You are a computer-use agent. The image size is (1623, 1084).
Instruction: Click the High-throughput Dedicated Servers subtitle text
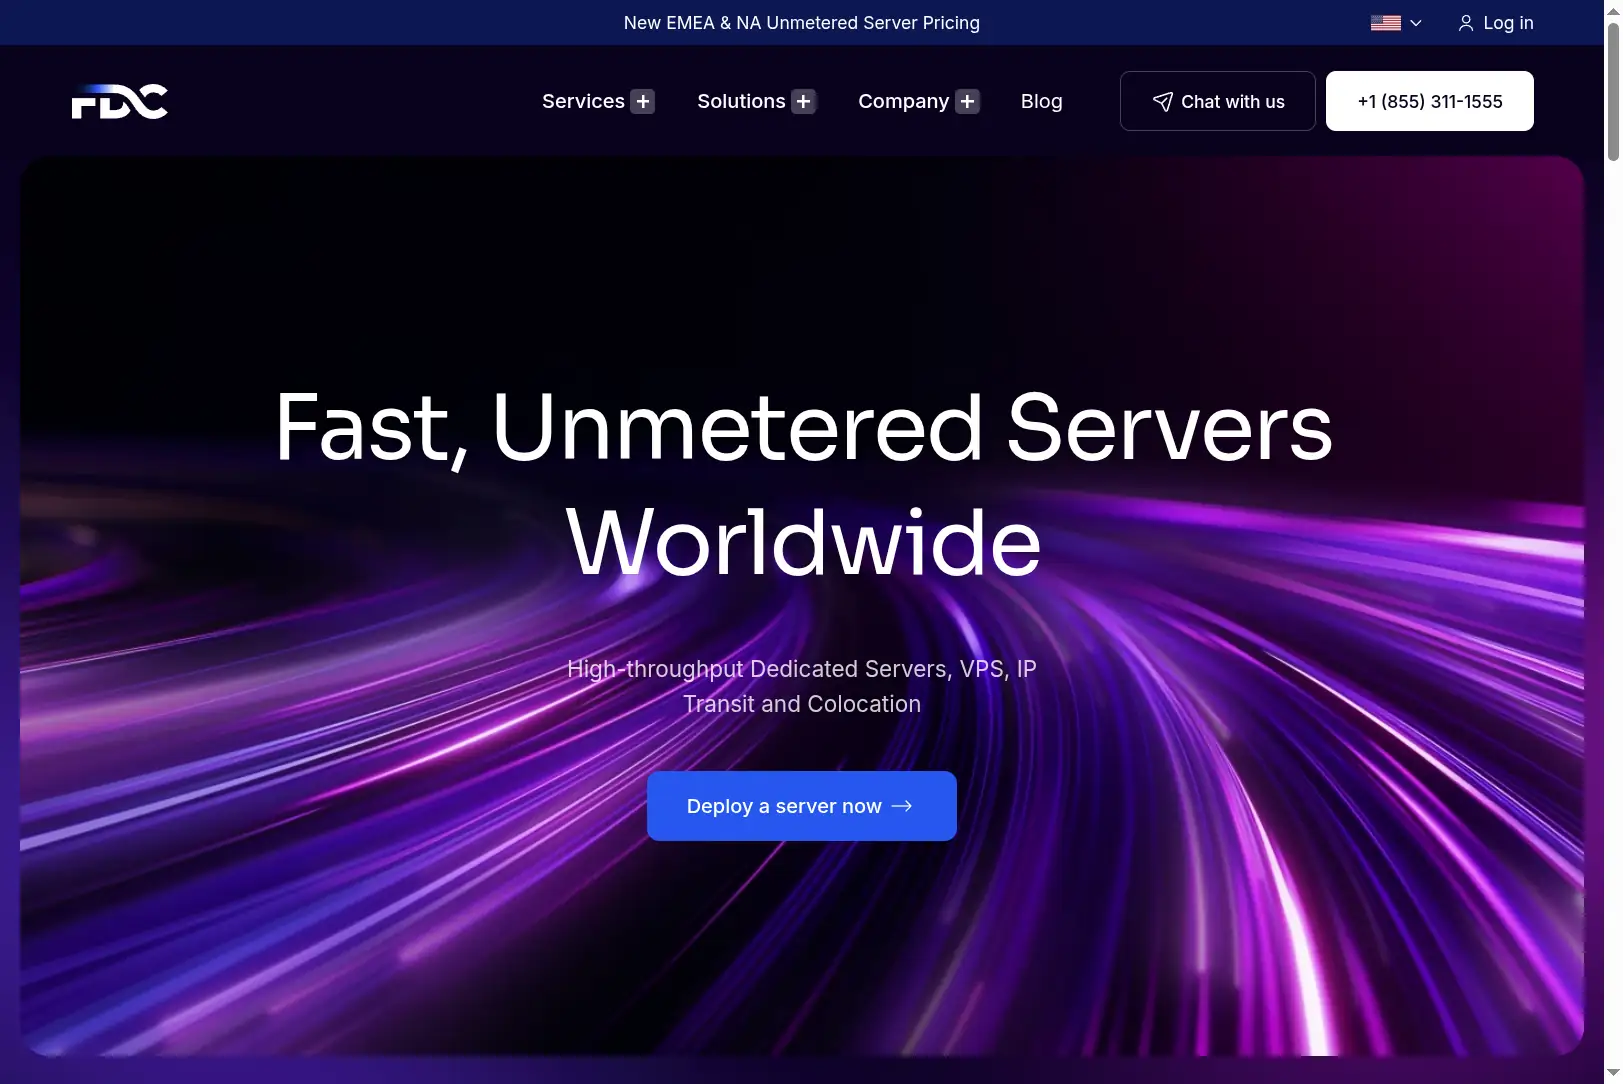click(x=801, y=686)
